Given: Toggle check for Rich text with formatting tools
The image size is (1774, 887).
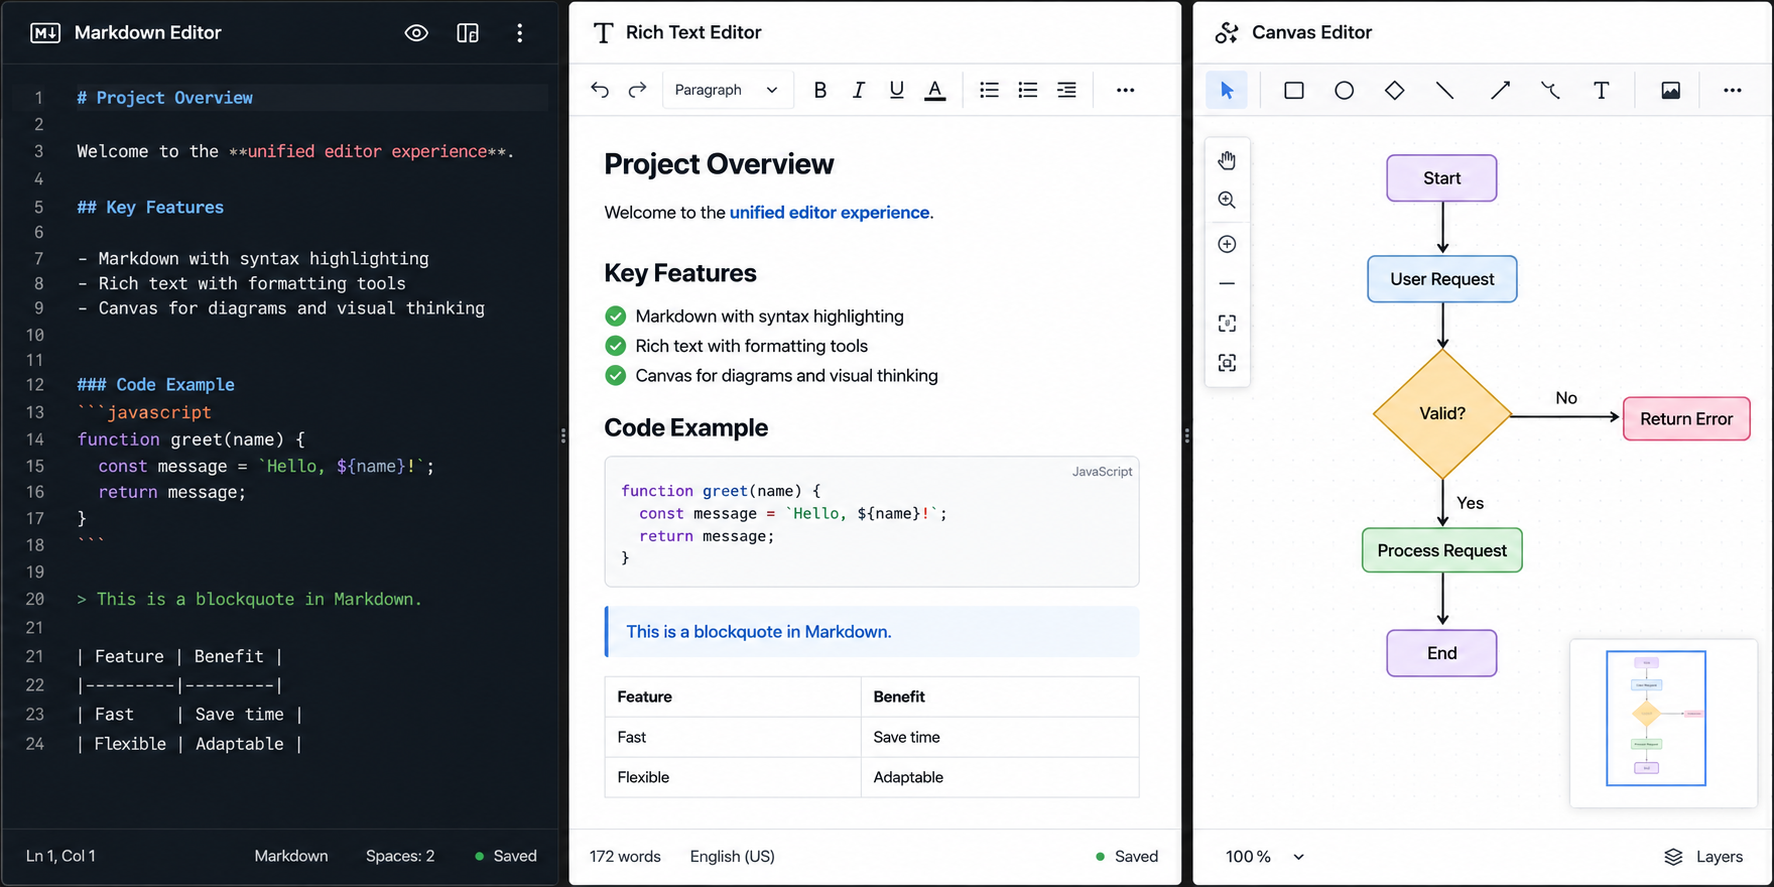Looking at the screenshot, I should [615, 346].
